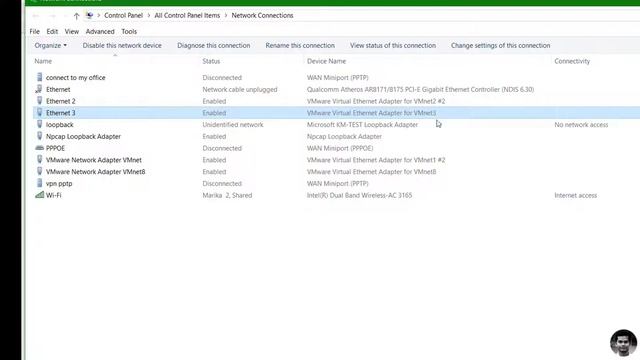The image size is (640, 360).
Task: Select the "connect to my office" name
Action: coord(76,78)
